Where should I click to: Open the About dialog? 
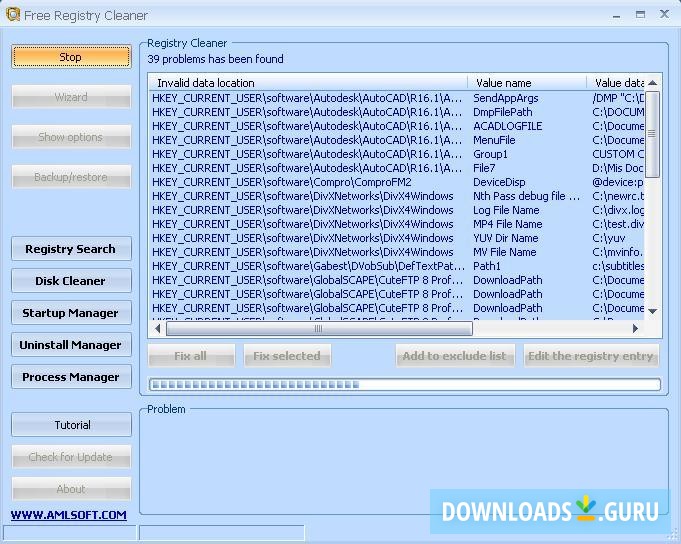[71, 489]
